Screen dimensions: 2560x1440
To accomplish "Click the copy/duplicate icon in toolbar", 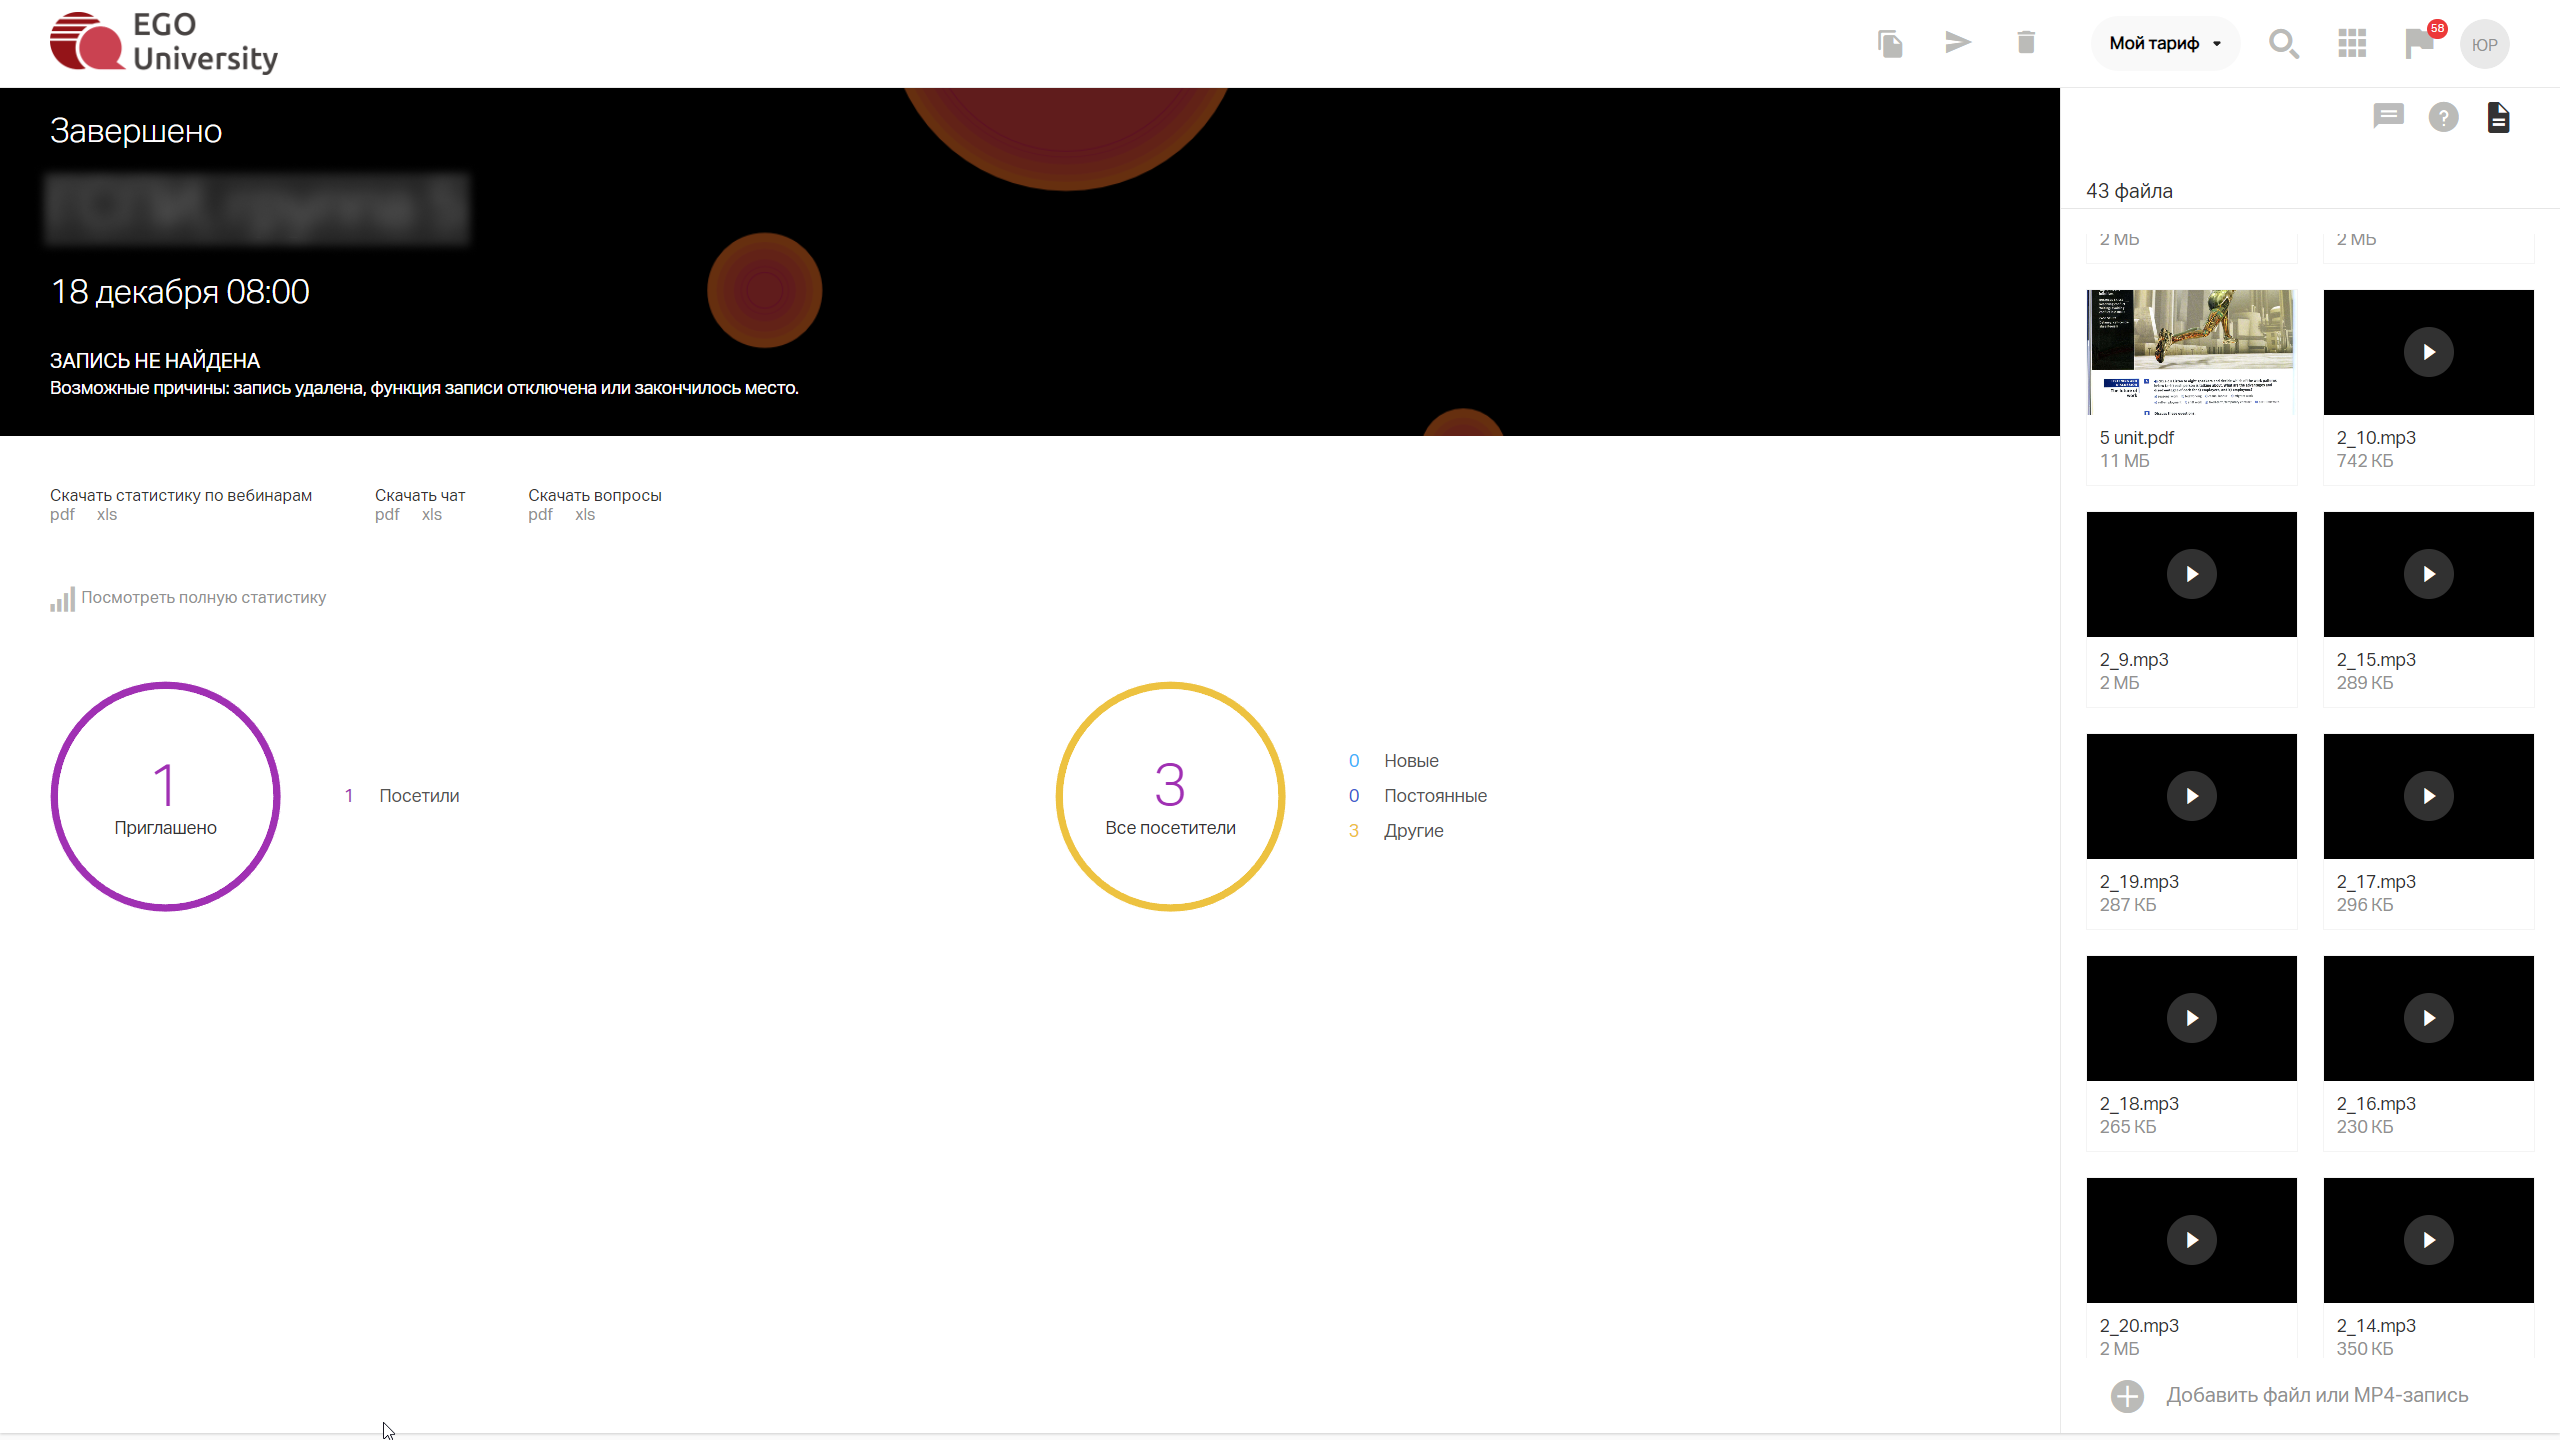I will coord(1890,40).
